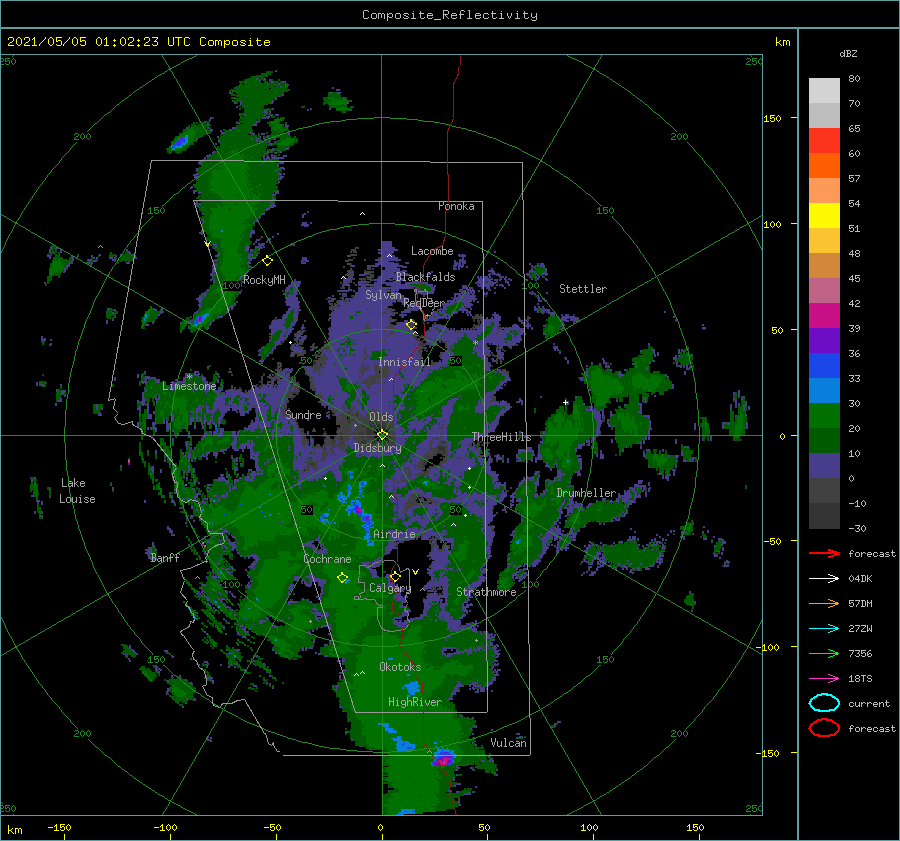Click the Vulcan label
This screenshot has width=900, height=841.
[508, 743]
